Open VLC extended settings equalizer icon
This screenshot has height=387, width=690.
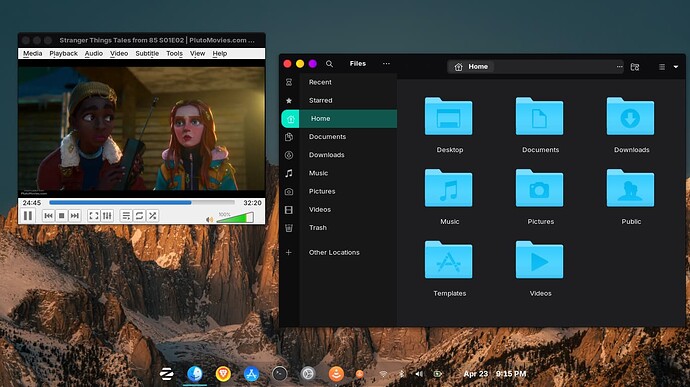(107, 216)
